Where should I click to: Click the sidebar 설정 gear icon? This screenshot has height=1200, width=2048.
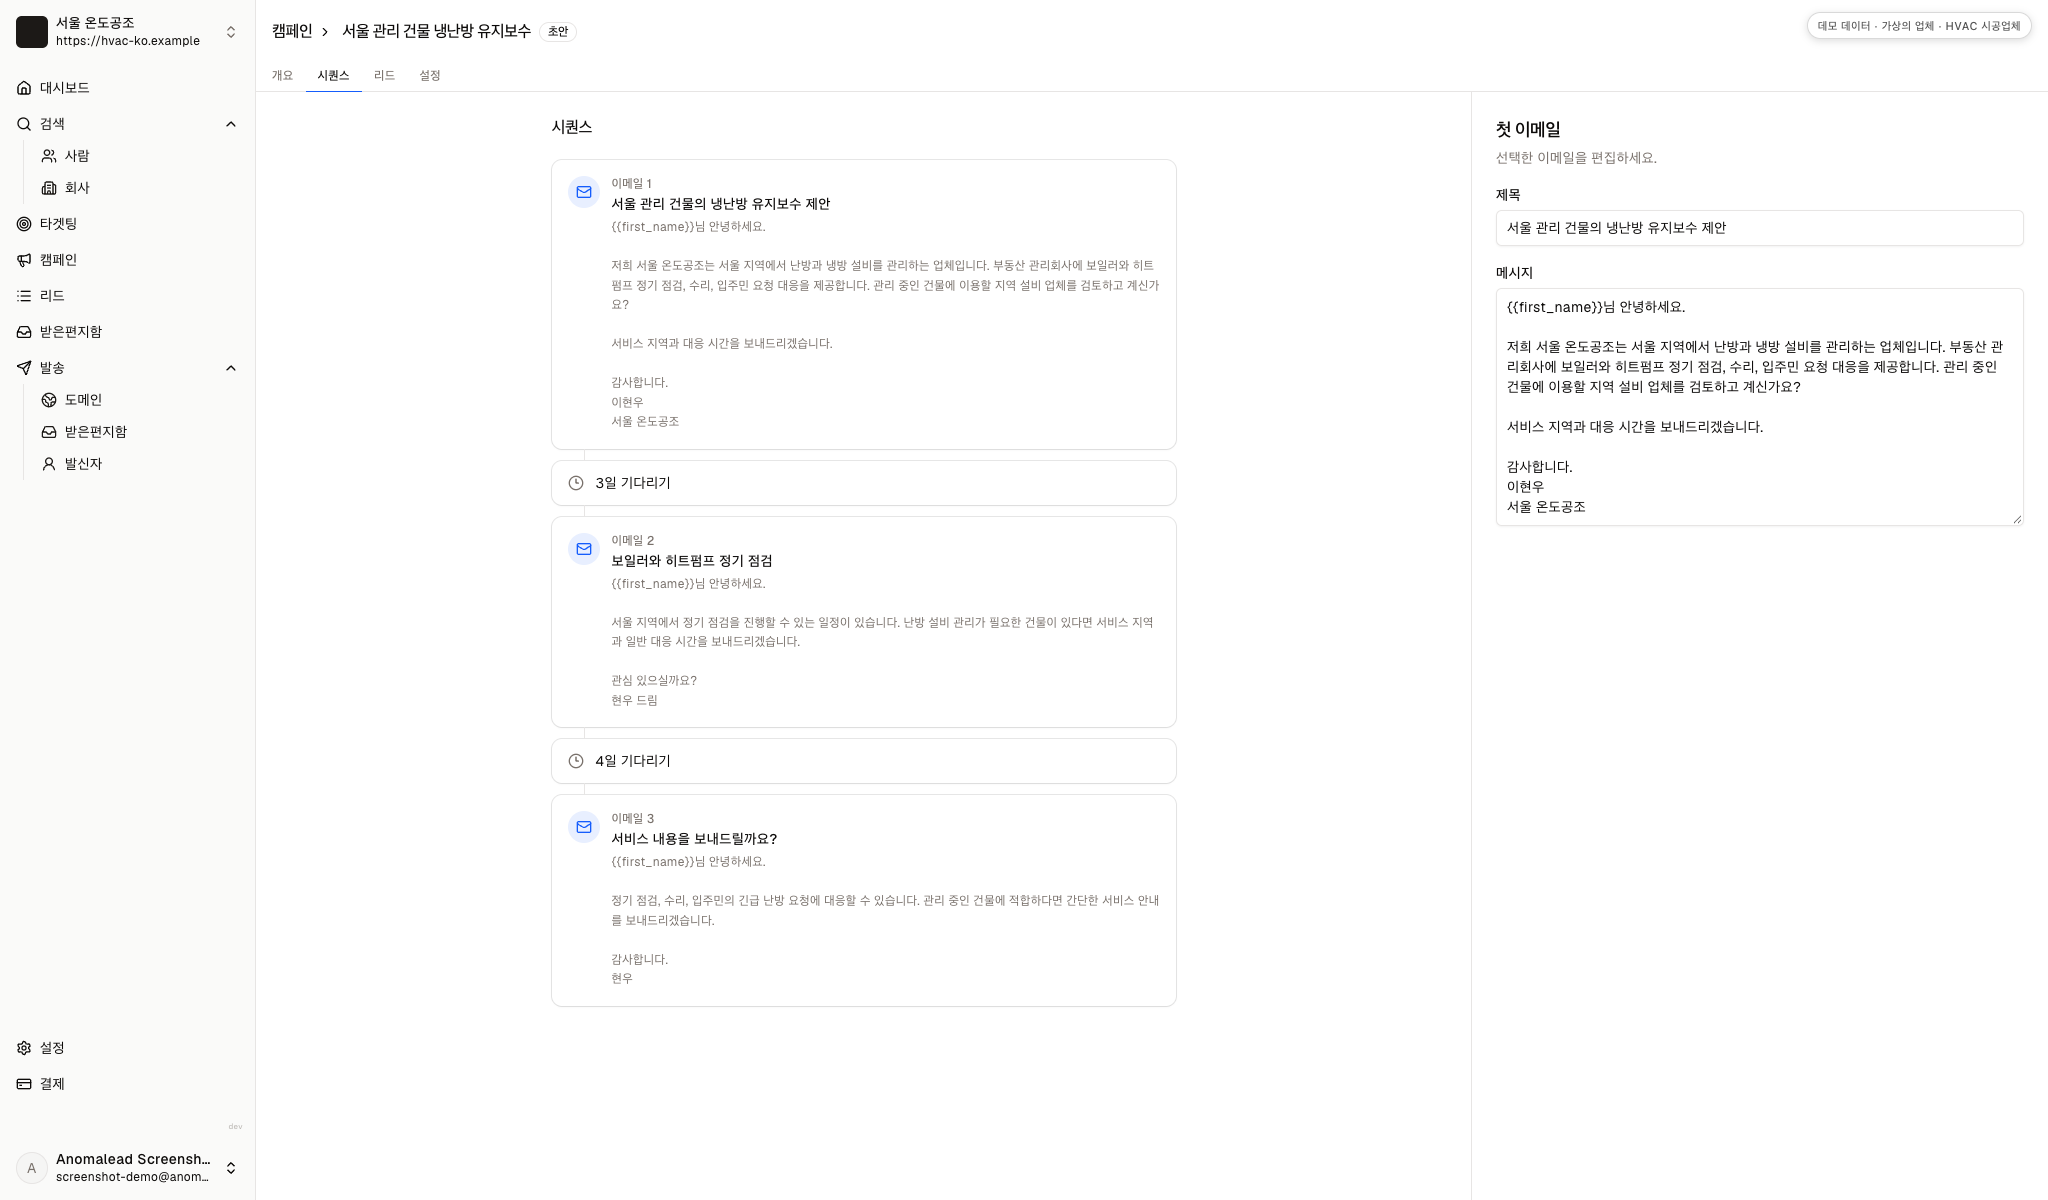[x=24, y=1048]
